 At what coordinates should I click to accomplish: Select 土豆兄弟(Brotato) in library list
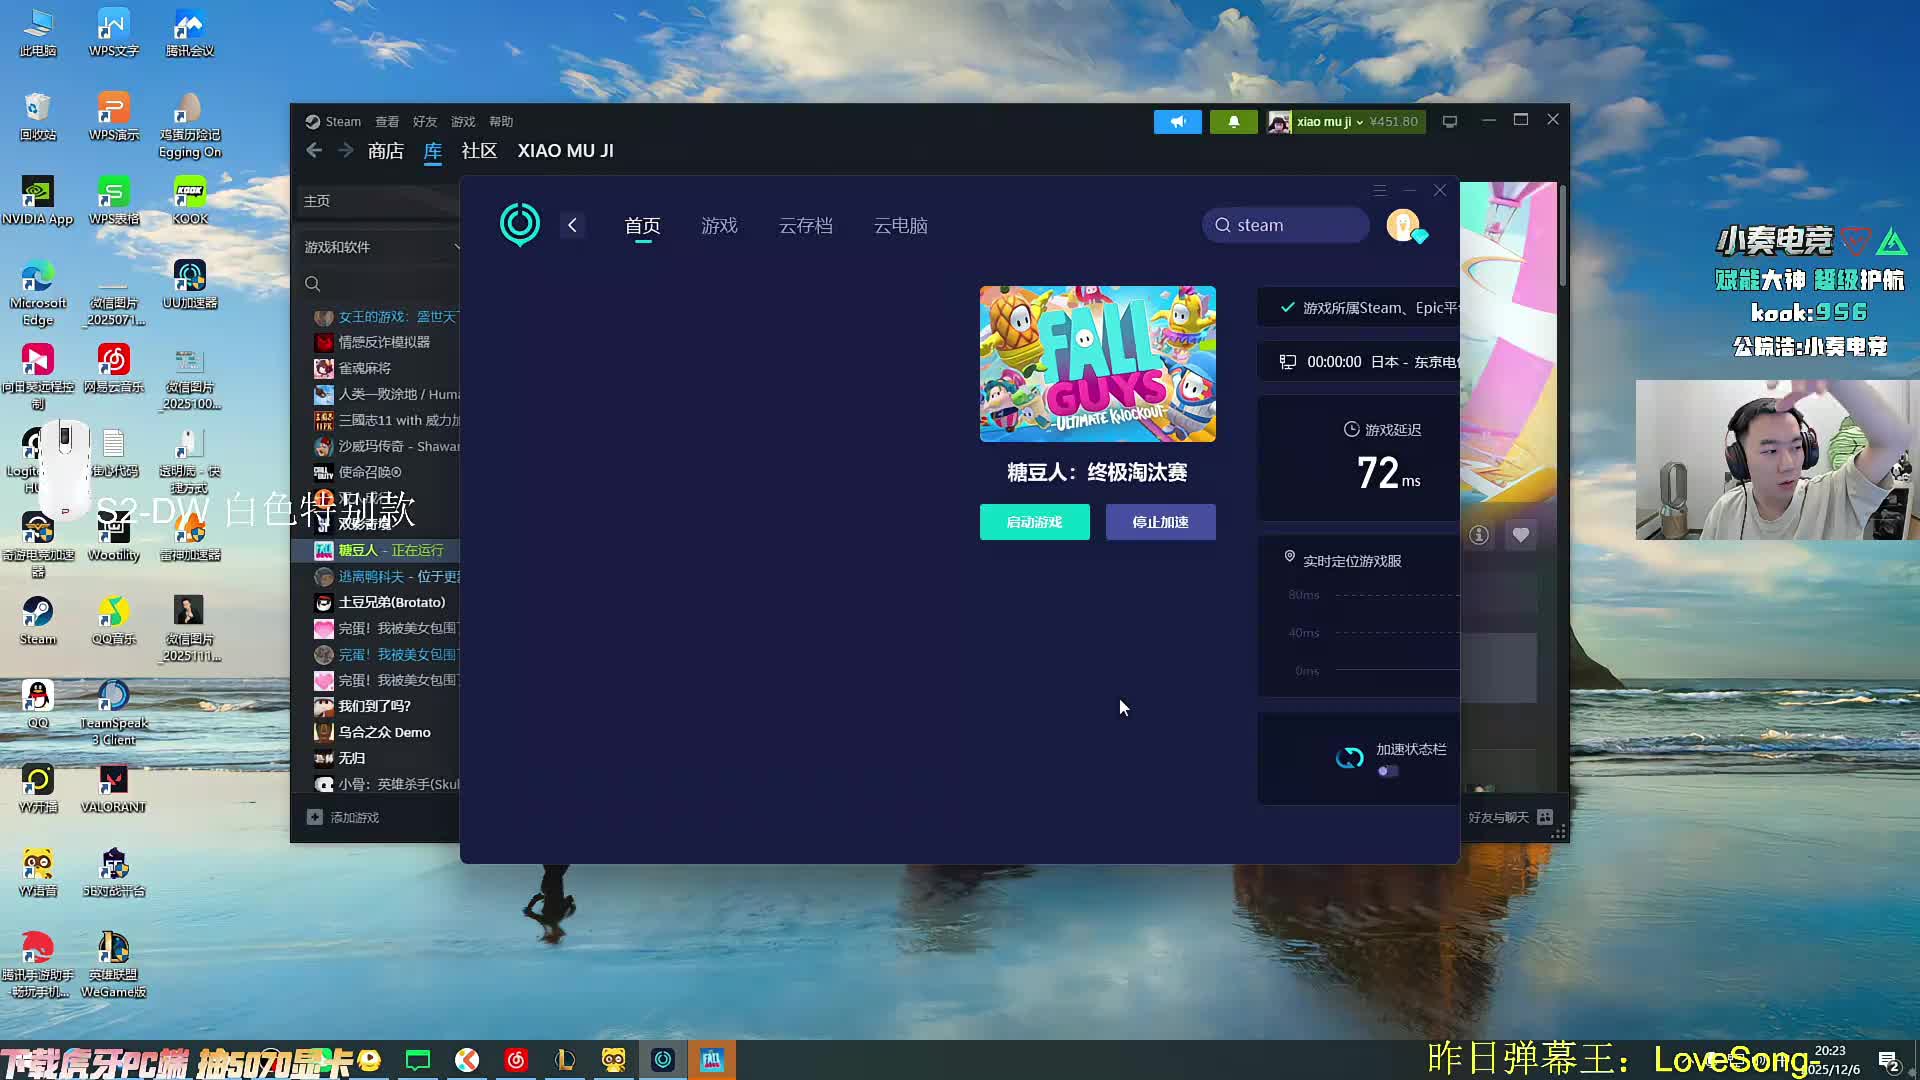391,602
